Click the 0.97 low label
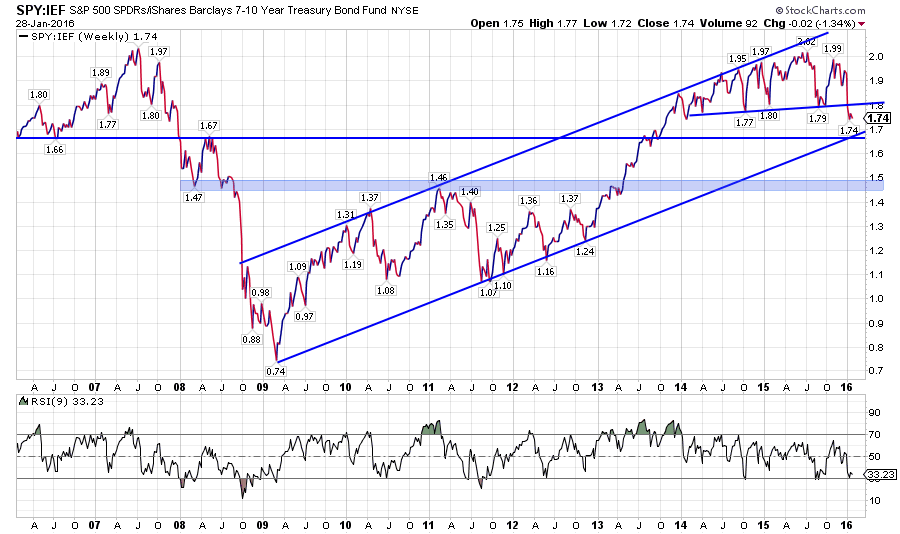Viewport: 900px width, 534px height. pos(305,316)
